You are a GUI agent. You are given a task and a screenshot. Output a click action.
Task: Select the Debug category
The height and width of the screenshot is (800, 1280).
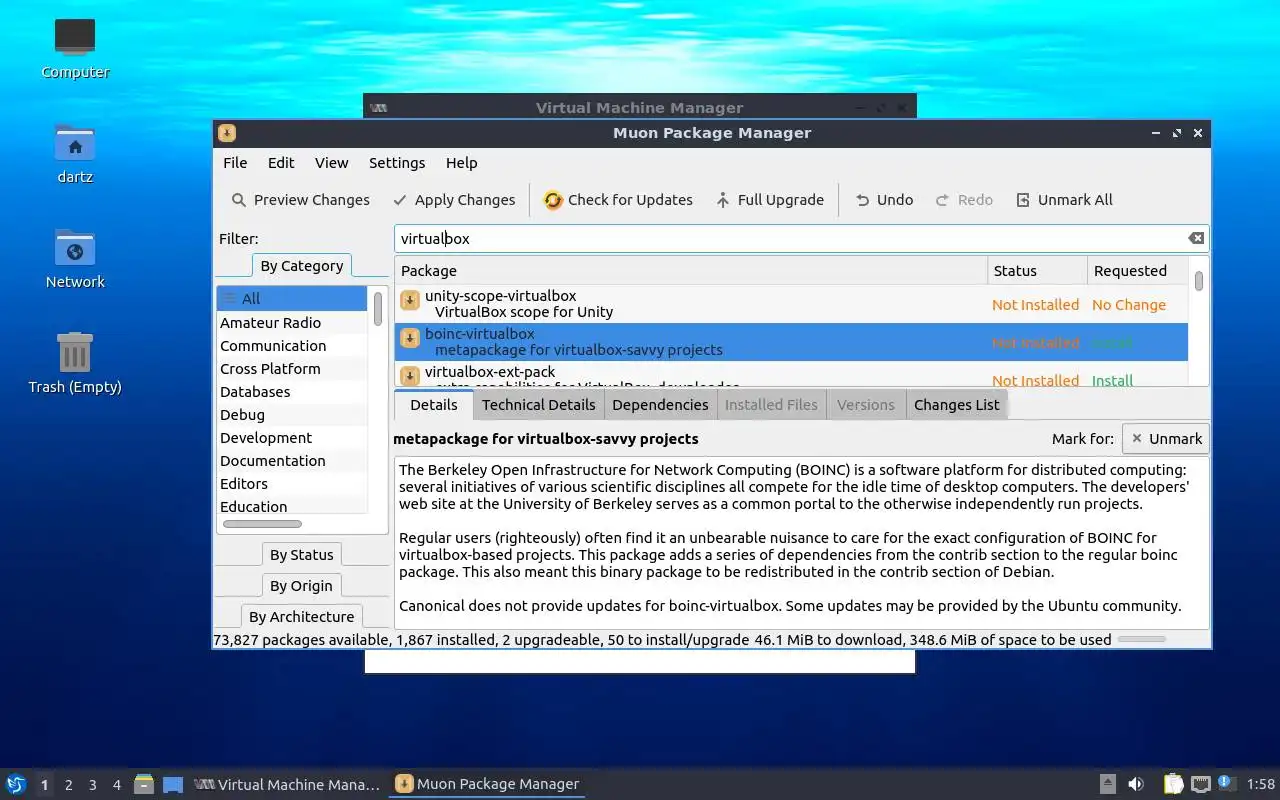point(293,415)
